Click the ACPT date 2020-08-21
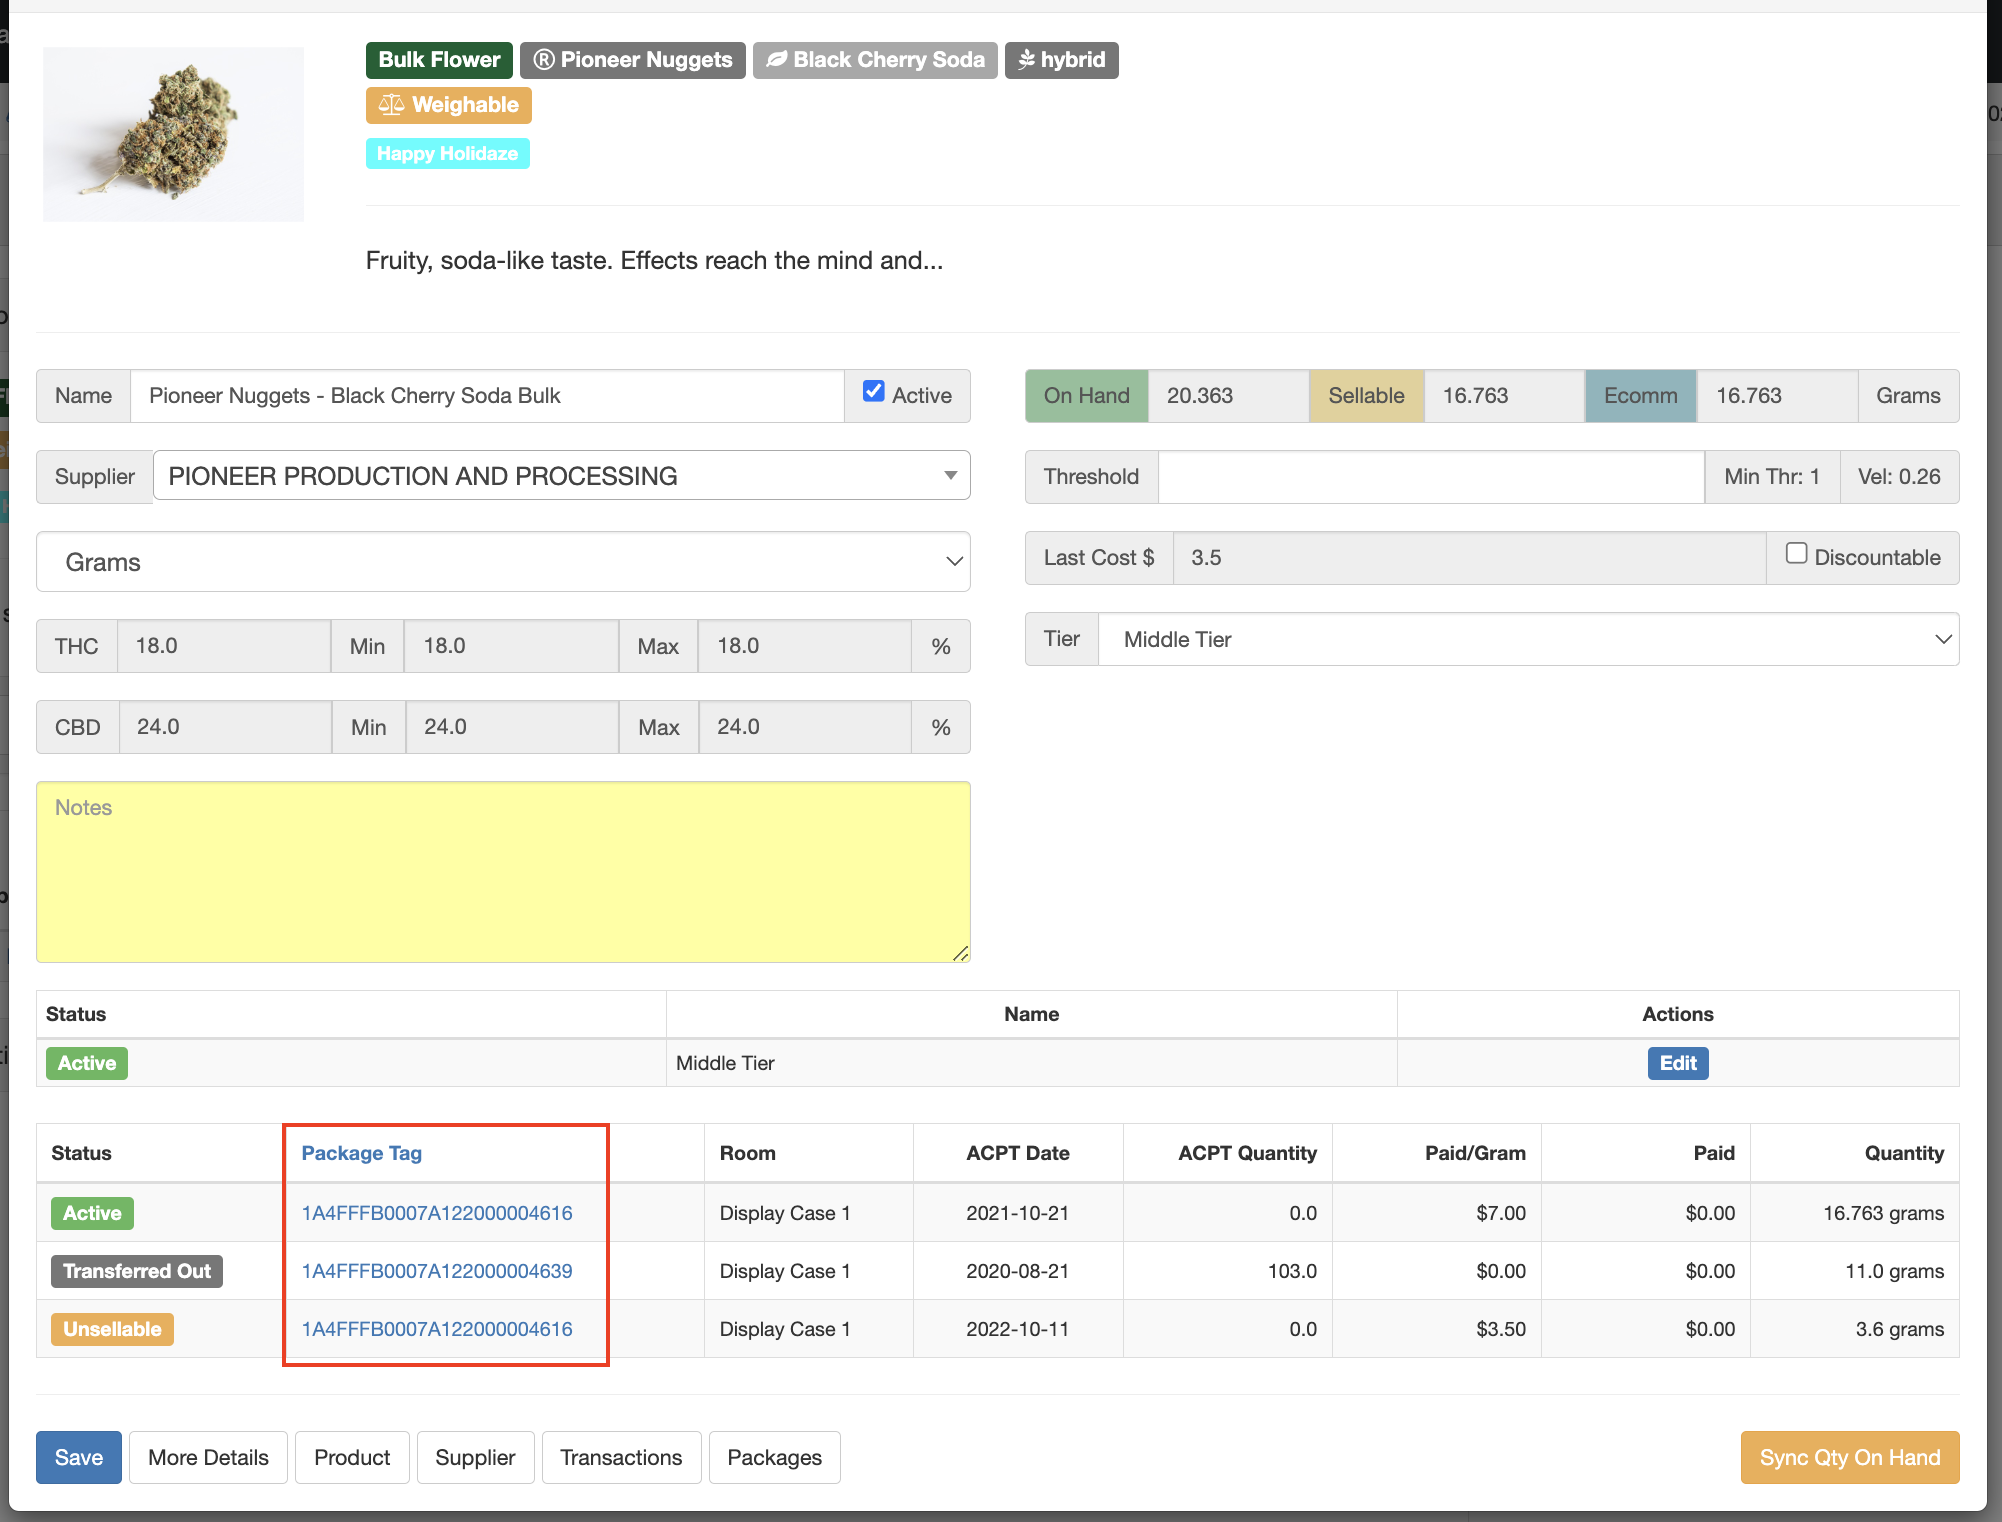Screen dimensions: 2002x1522 1017,1271
